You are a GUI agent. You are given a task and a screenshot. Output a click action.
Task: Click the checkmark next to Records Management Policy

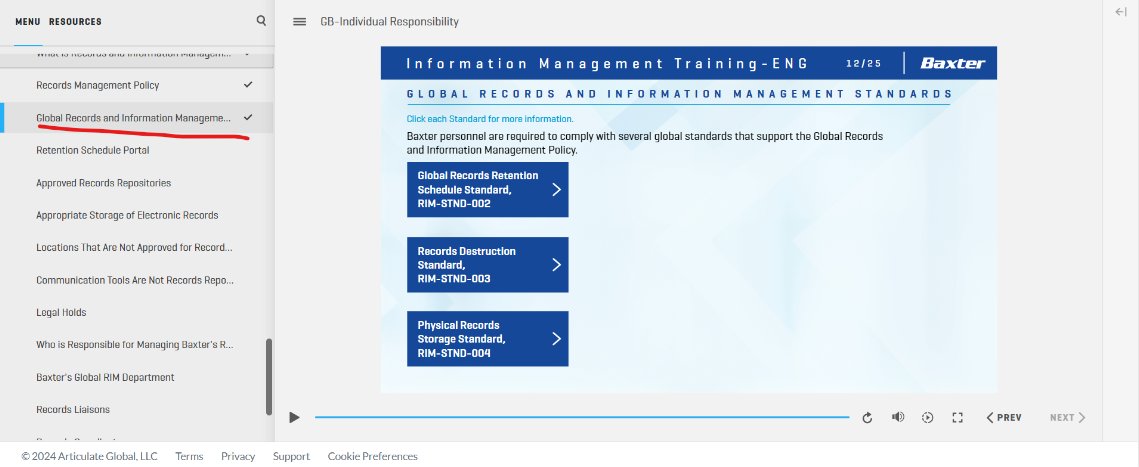(x=248, y=85)
